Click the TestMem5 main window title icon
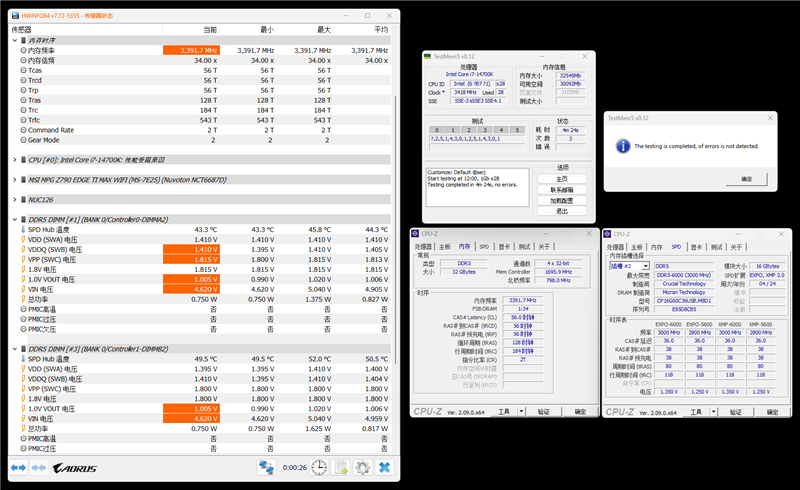This screenshot has height=490, width=800. (428, 57)
